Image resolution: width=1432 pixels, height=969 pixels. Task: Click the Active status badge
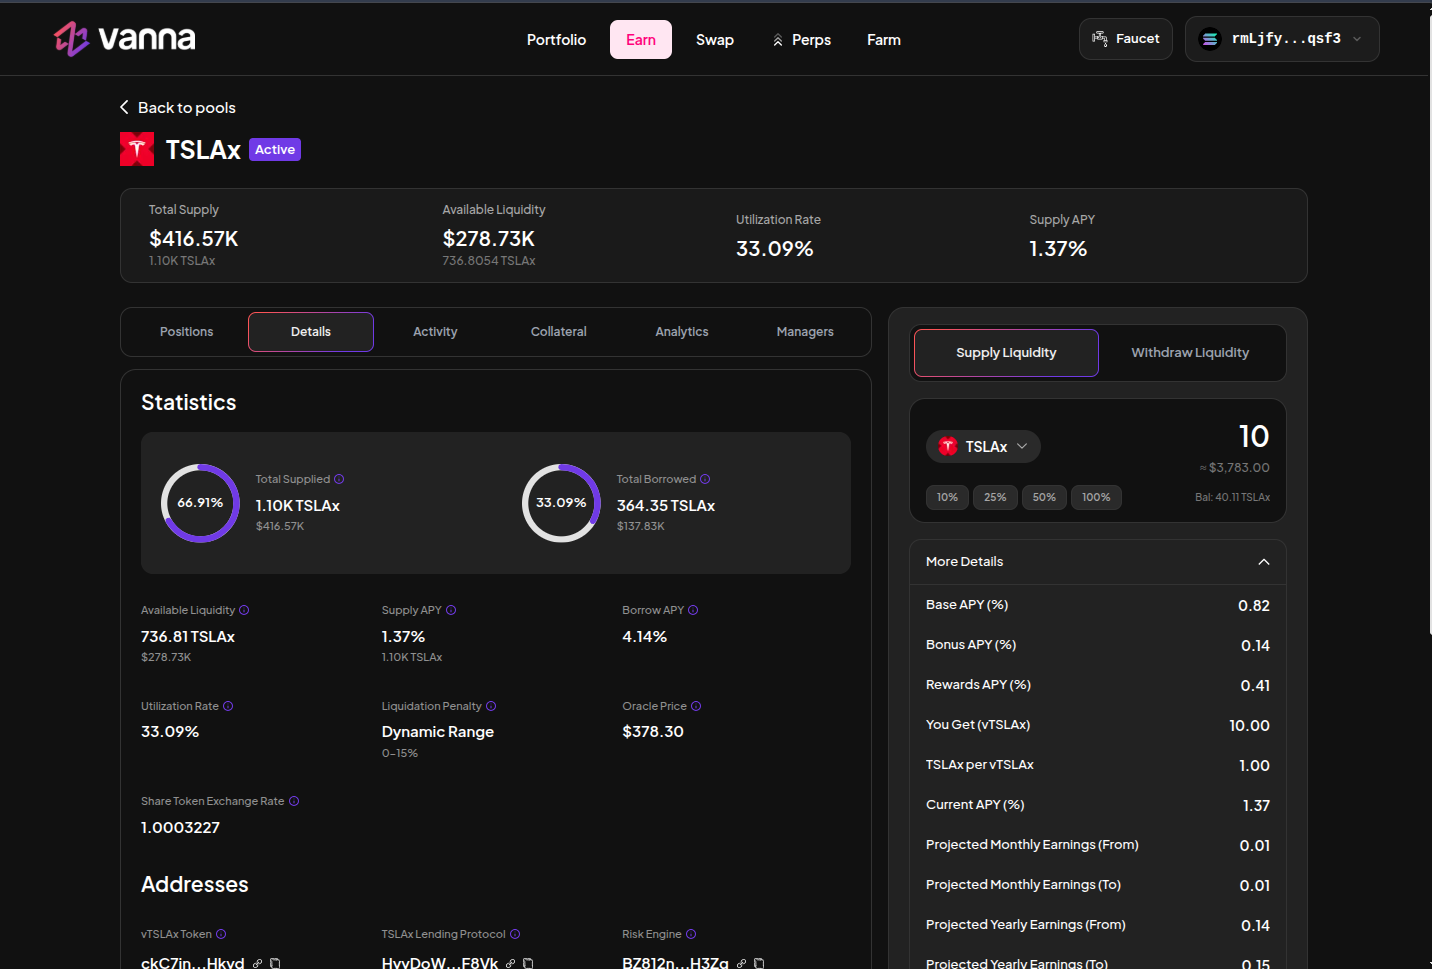275,150
